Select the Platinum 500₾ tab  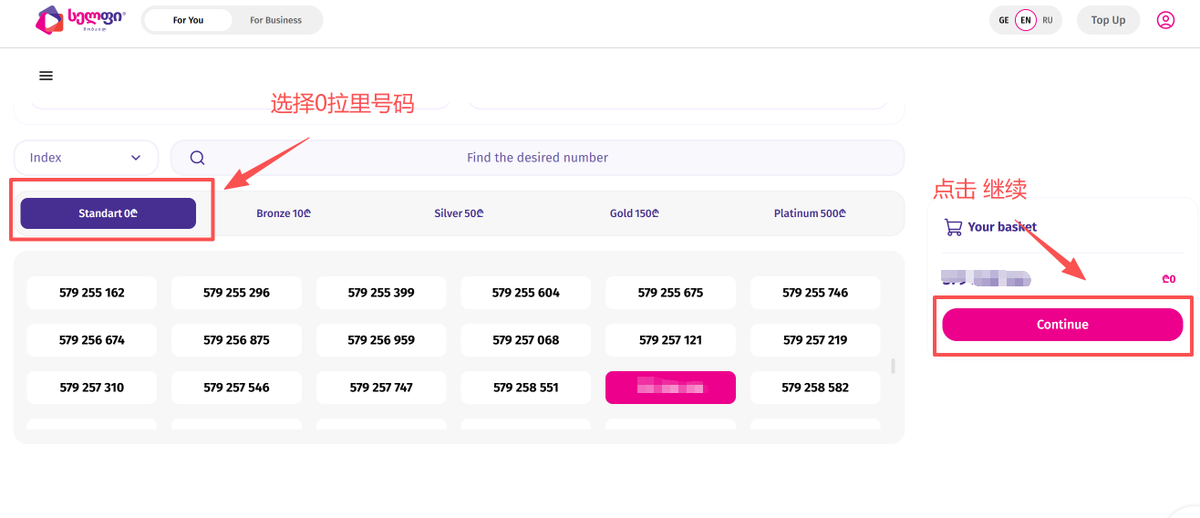[x=810, y=213]
